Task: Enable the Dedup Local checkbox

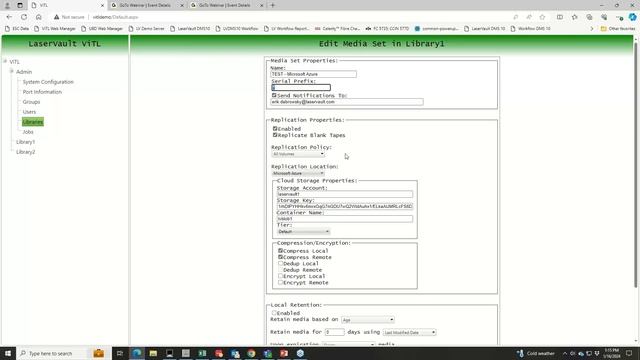Action: coord(280,263)
